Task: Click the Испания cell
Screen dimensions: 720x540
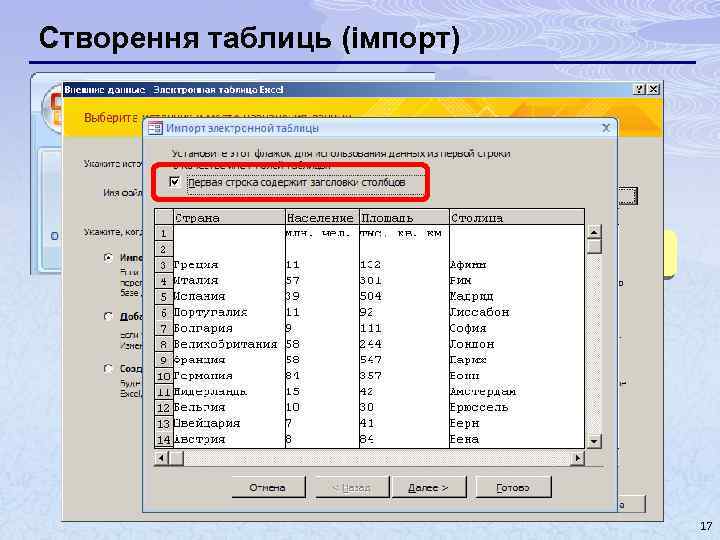Action: tap(229, 297)
